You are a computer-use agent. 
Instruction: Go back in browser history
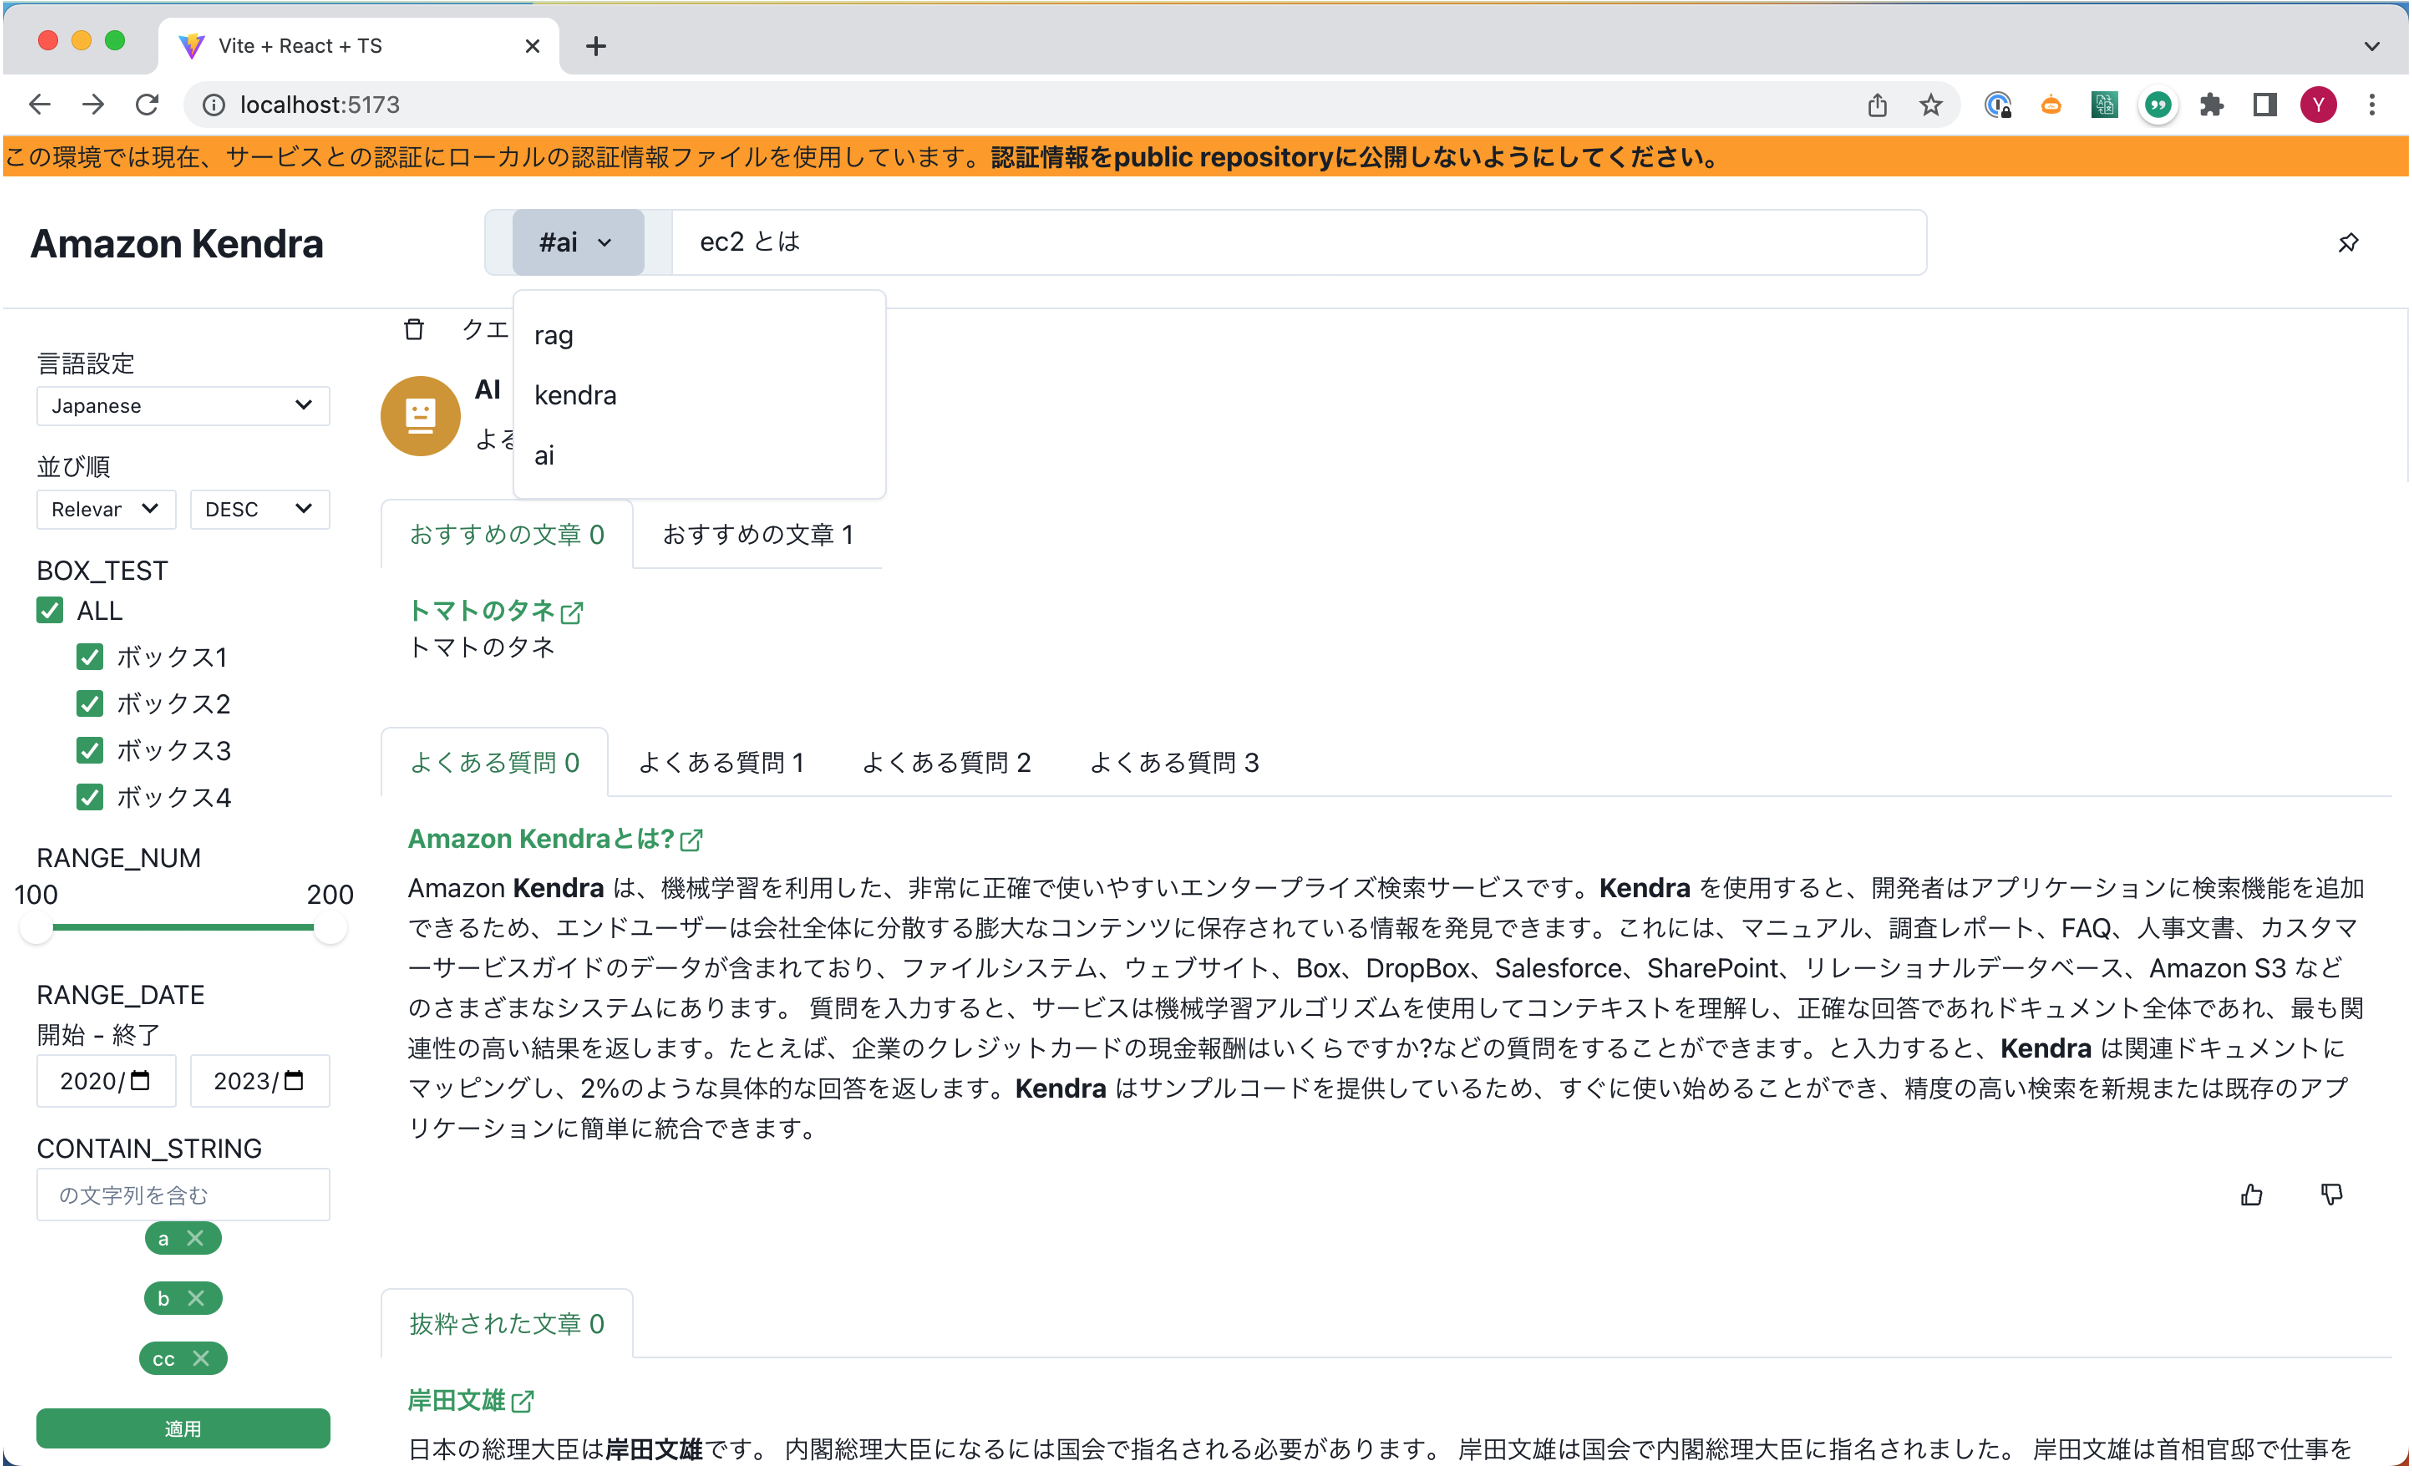[40, 105]
